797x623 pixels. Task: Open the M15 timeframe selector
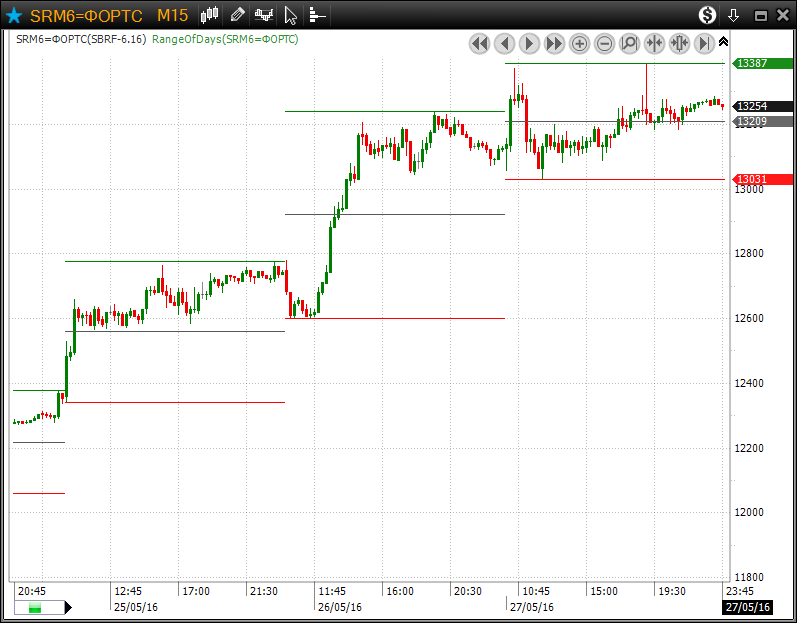(x=172, y=15)
